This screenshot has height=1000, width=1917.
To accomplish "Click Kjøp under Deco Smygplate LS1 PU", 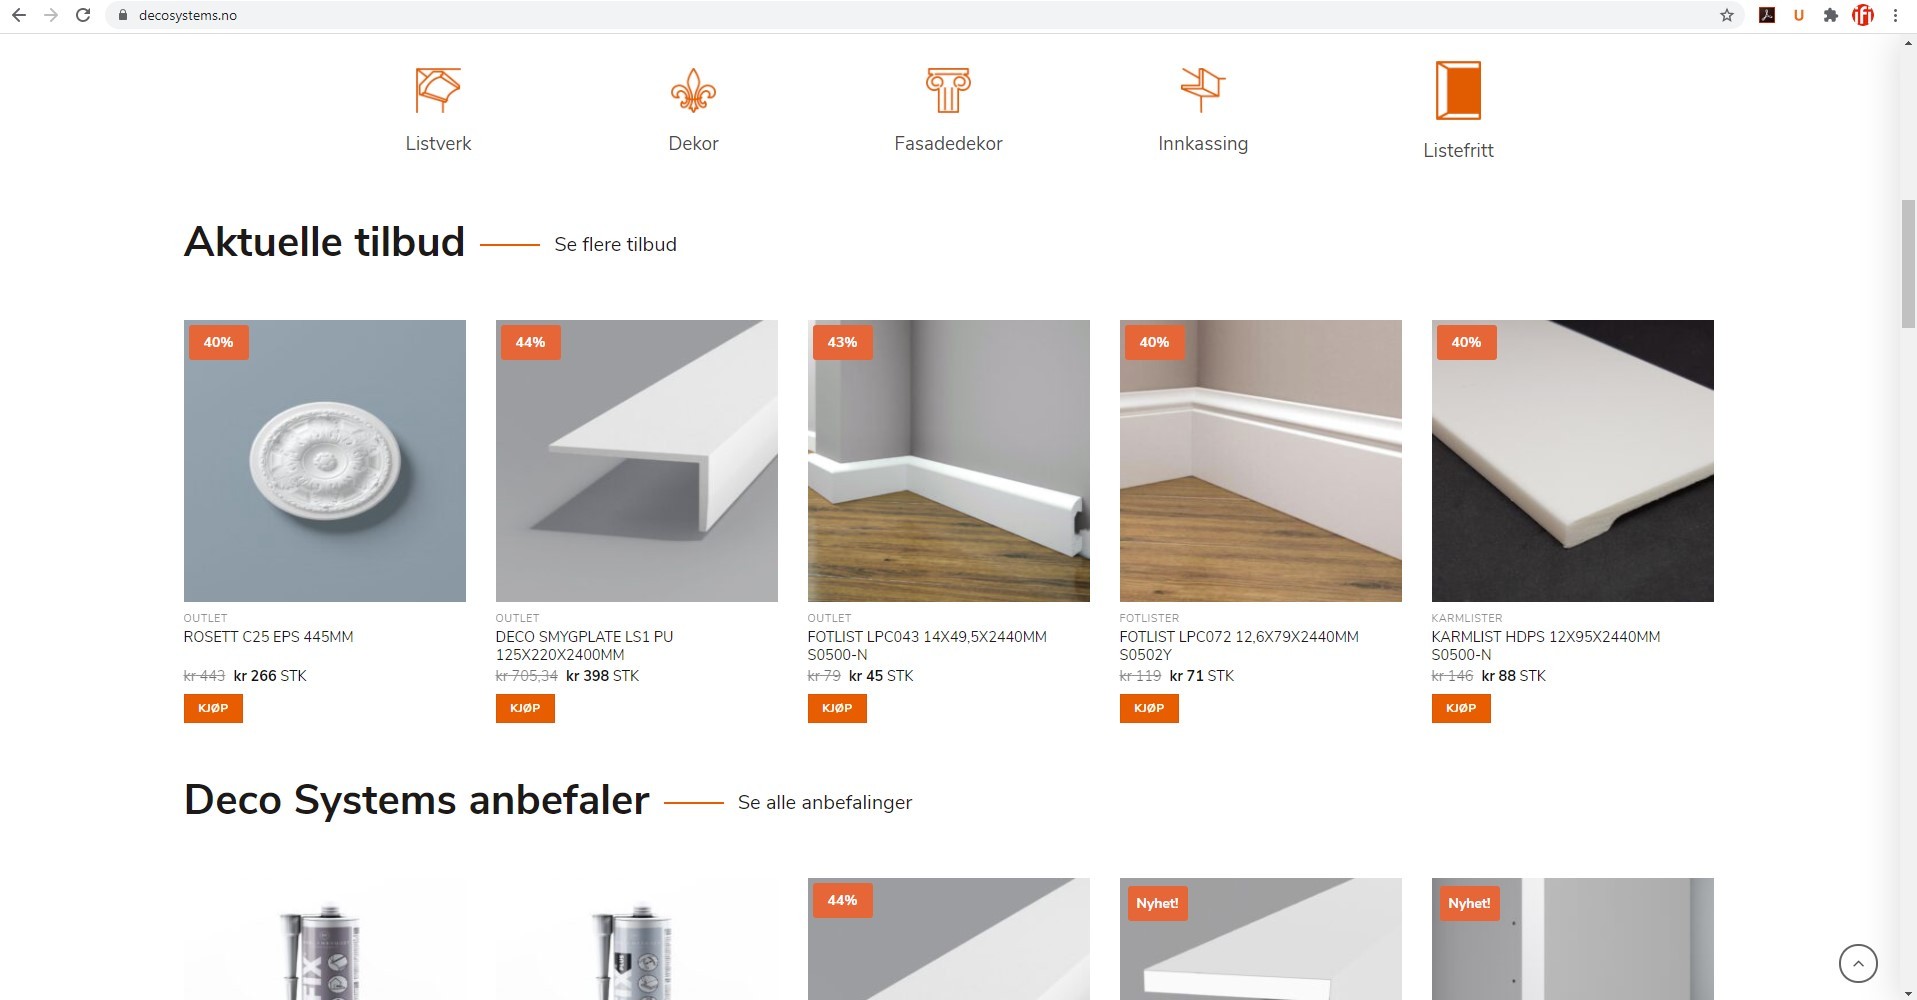I will coord(525,708).
